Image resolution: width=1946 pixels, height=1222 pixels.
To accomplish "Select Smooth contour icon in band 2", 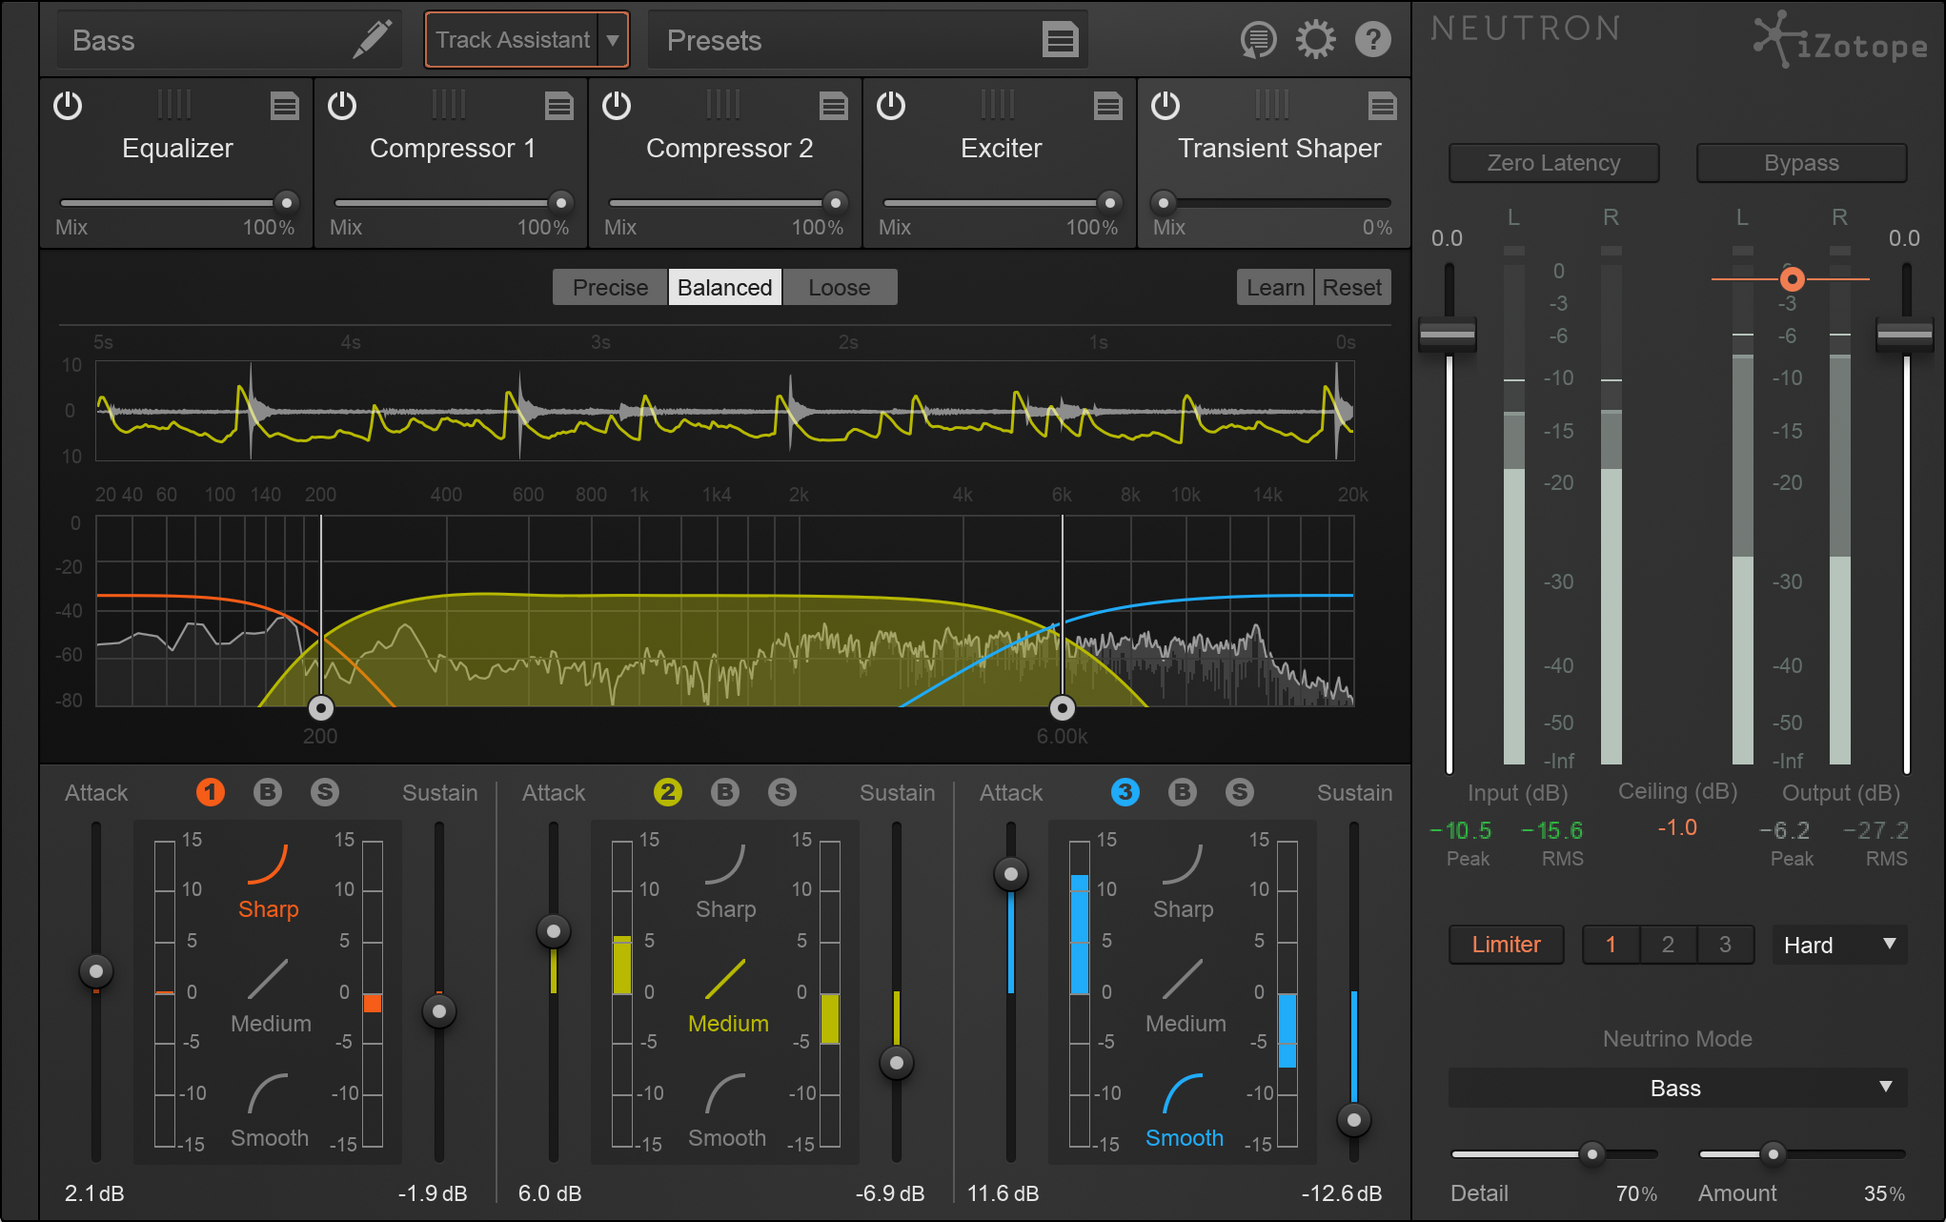I will pyautogui.click(x=725, y=1094).
